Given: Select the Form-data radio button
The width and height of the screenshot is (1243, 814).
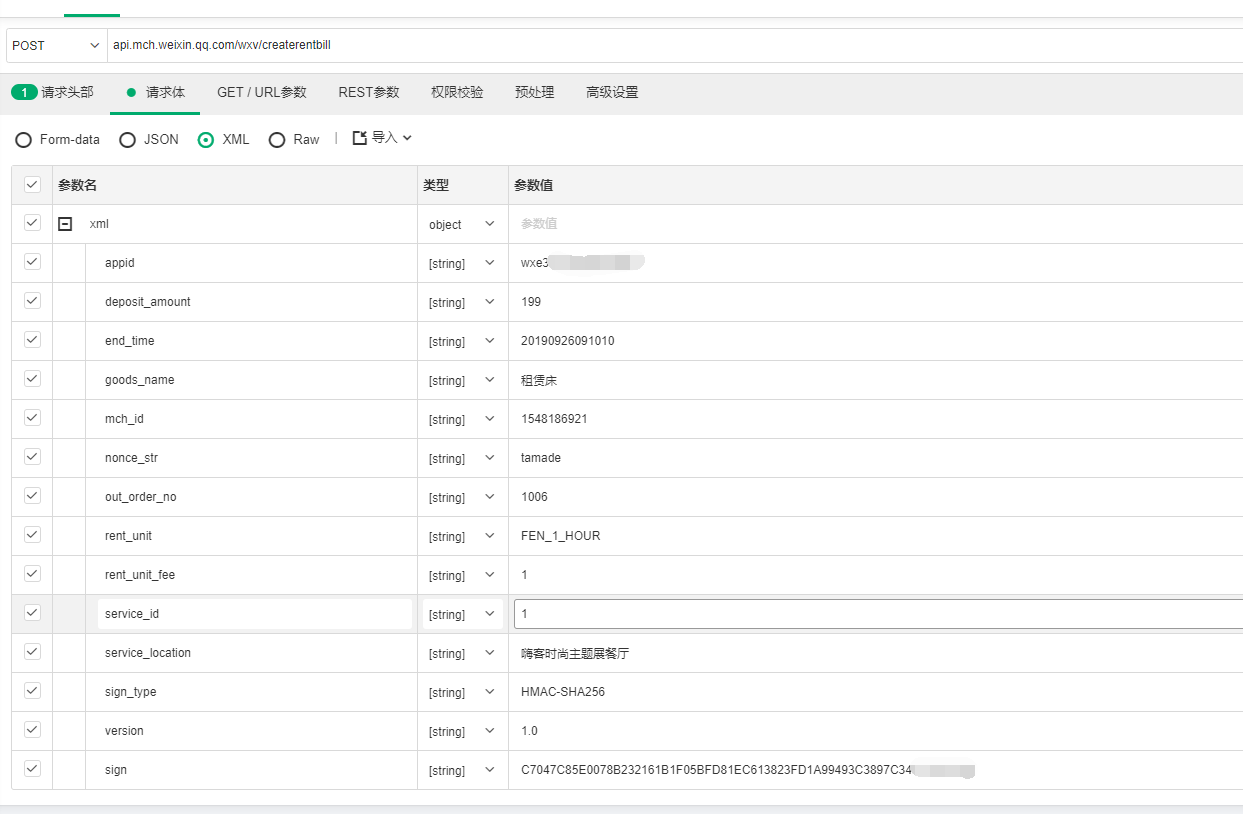Looking at the screenshot, I should (x=24, y=140).
